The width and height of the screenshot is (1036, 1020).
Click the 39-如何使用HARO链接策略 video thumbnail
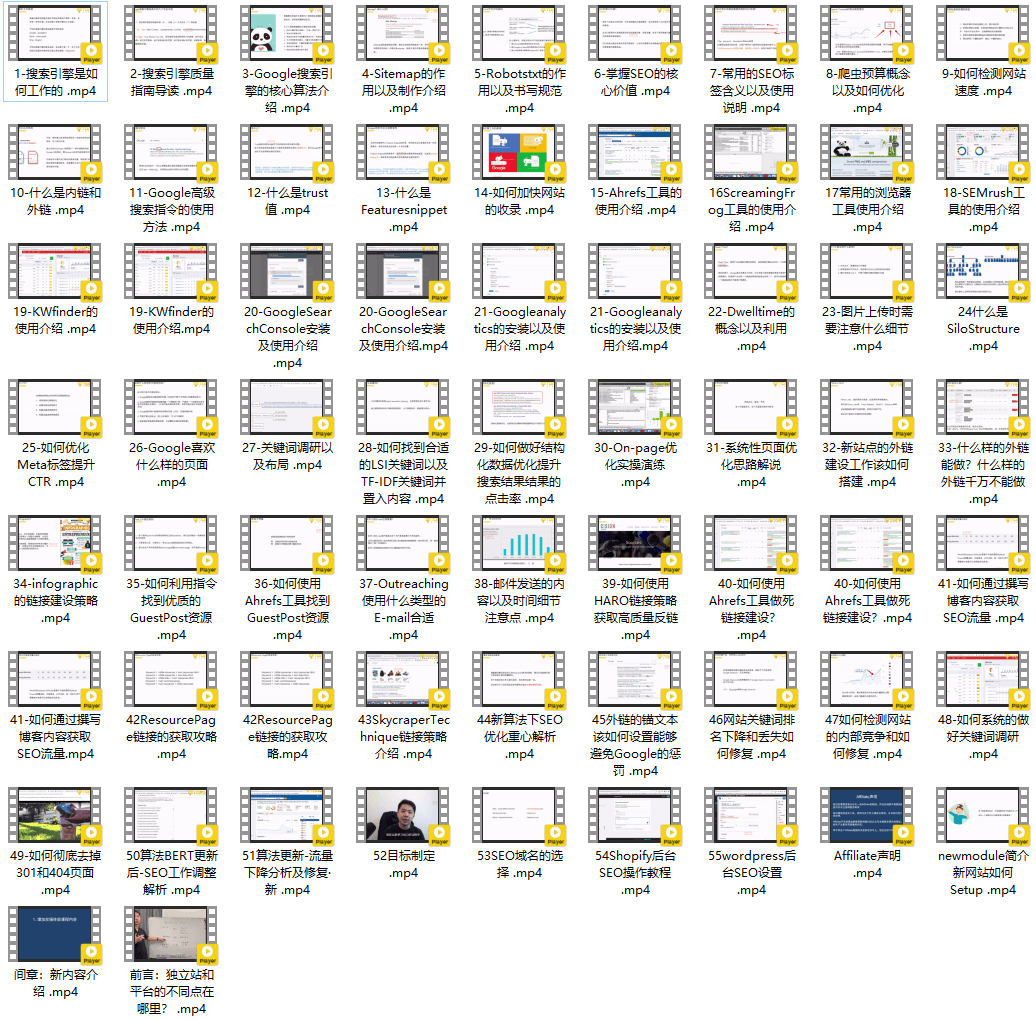[x=635, y=543]
